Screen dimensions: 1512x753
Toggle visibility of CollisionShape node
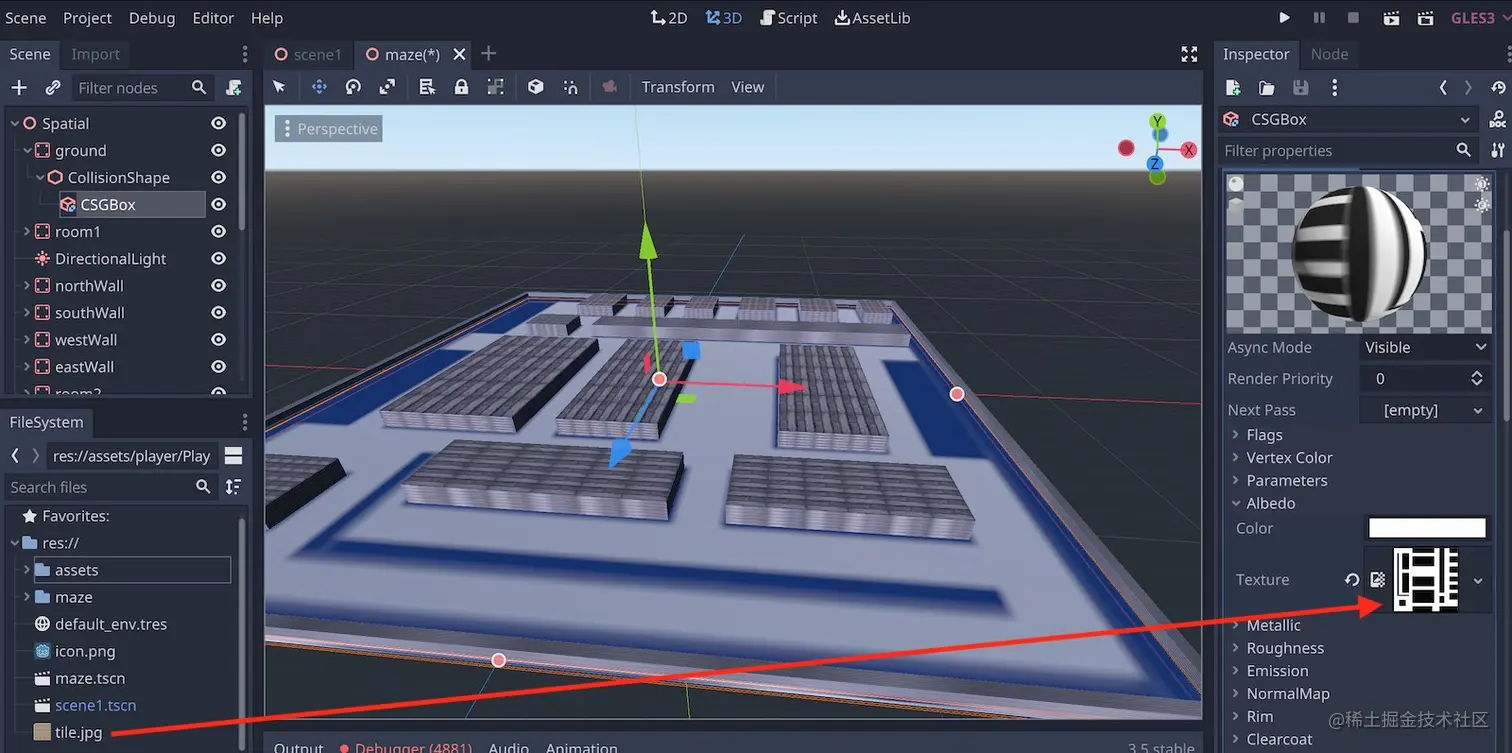(x=218, y=177)
